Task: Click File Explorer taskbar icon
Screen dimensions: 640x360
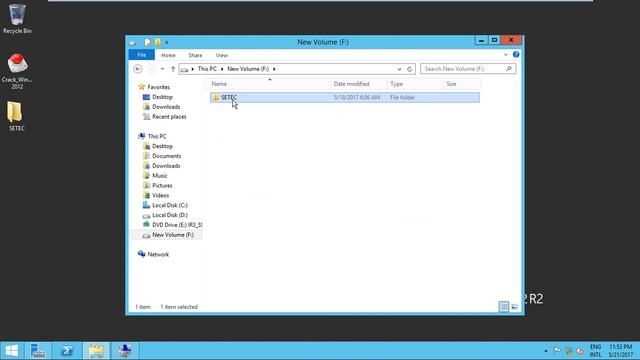Action: pos(96,351)
